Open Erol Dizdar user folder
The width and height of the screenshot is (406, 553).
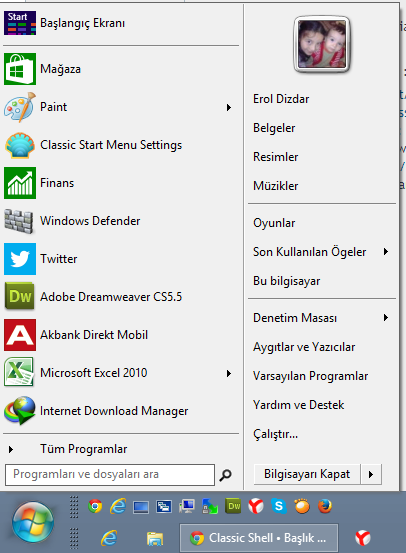click(281, 99)
